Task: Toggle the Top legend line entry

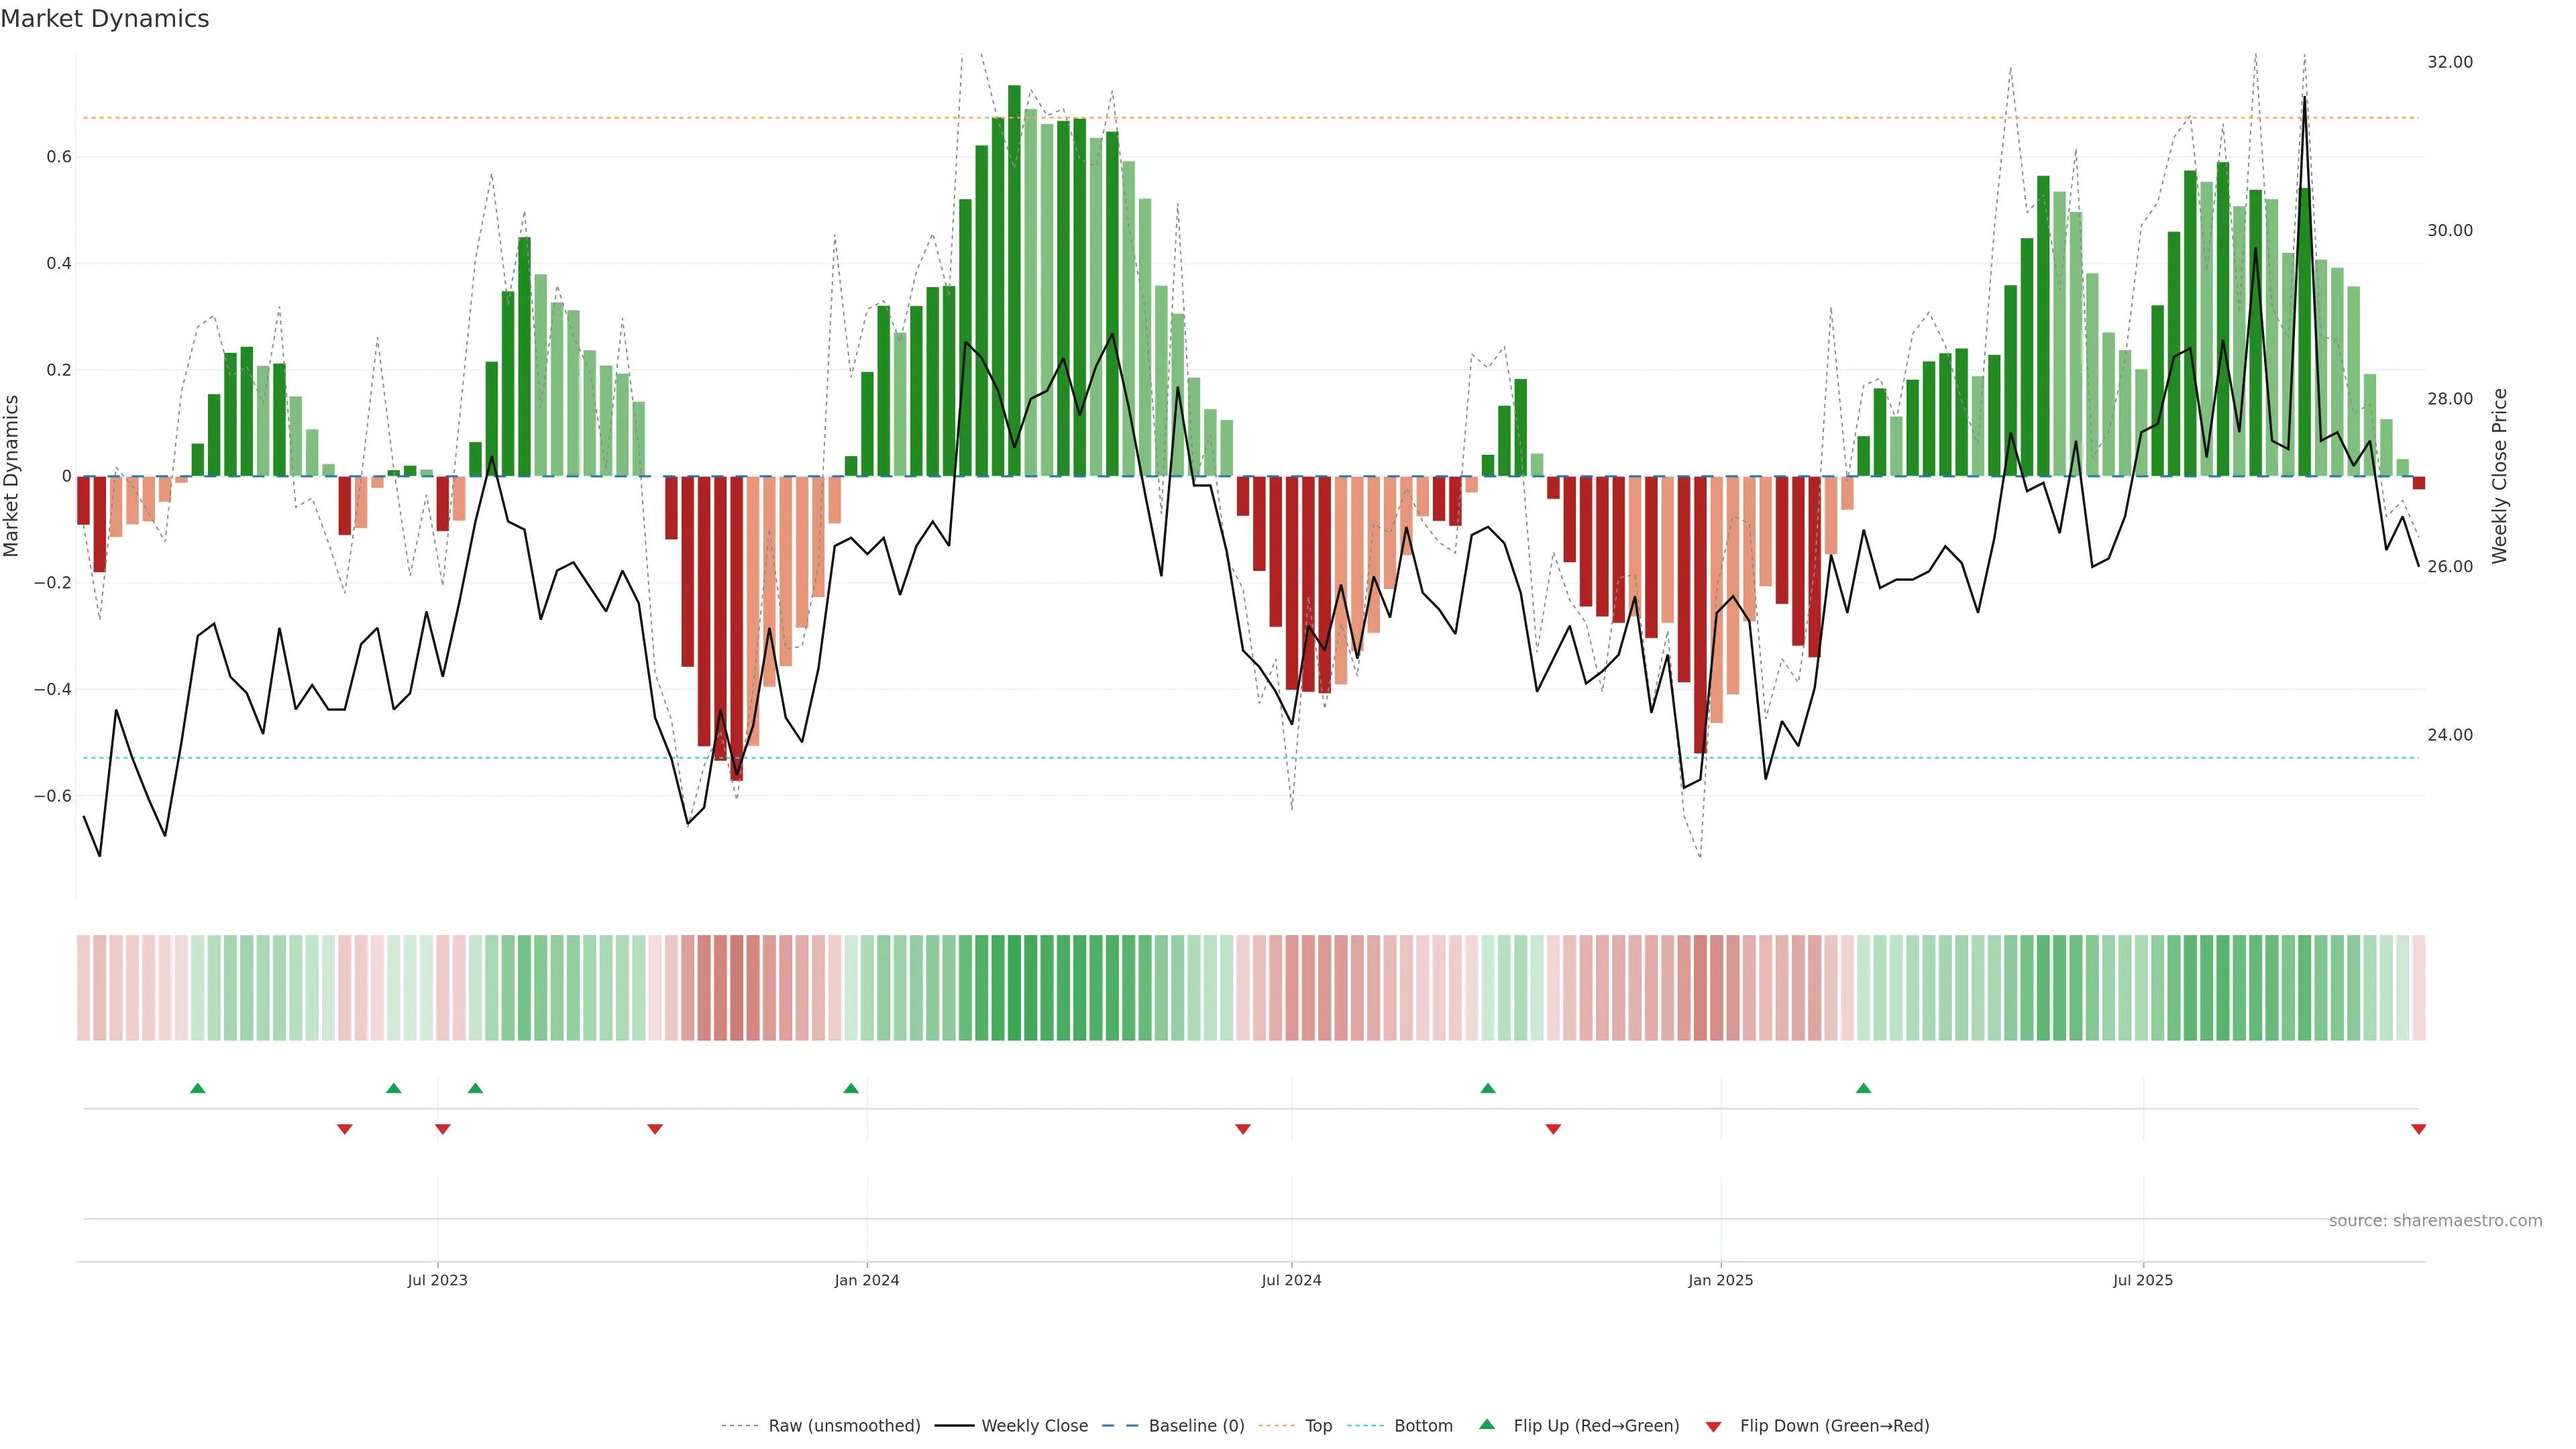Action: click(1318, 1425)
